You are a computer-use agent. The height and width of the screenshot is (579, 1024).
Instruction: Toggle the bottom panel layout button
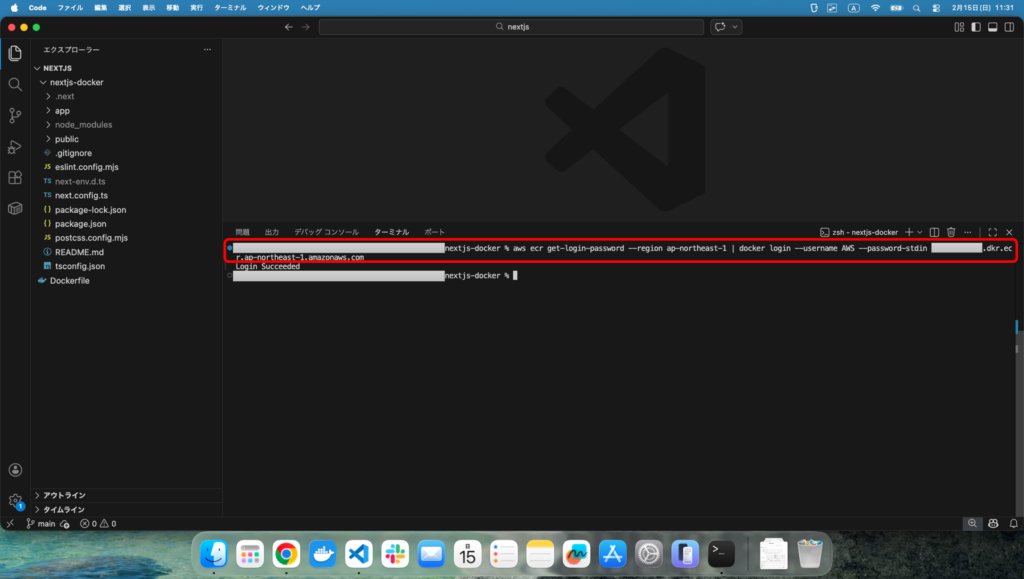(x=993, y=27)
